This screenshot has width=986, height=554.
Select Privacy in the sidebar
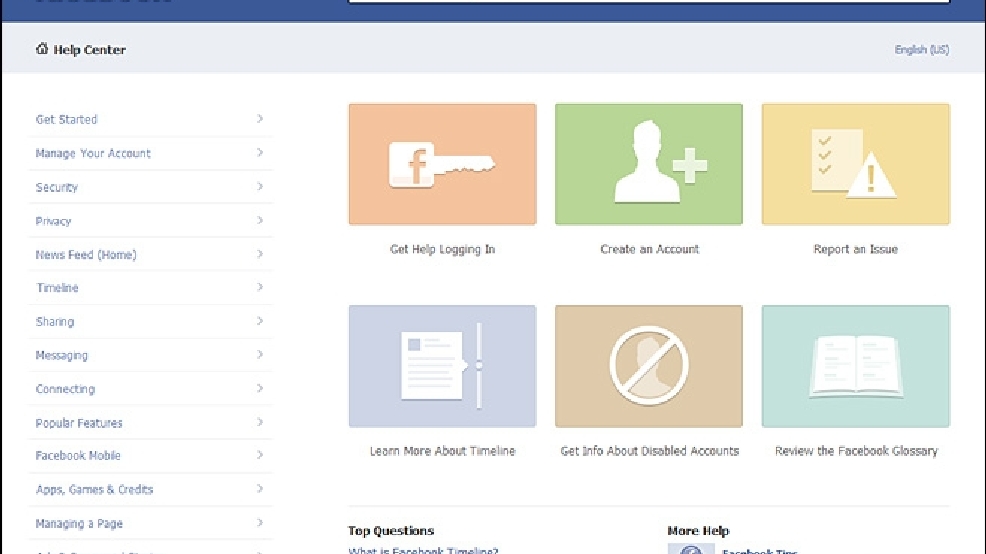[x=53, y=221]
